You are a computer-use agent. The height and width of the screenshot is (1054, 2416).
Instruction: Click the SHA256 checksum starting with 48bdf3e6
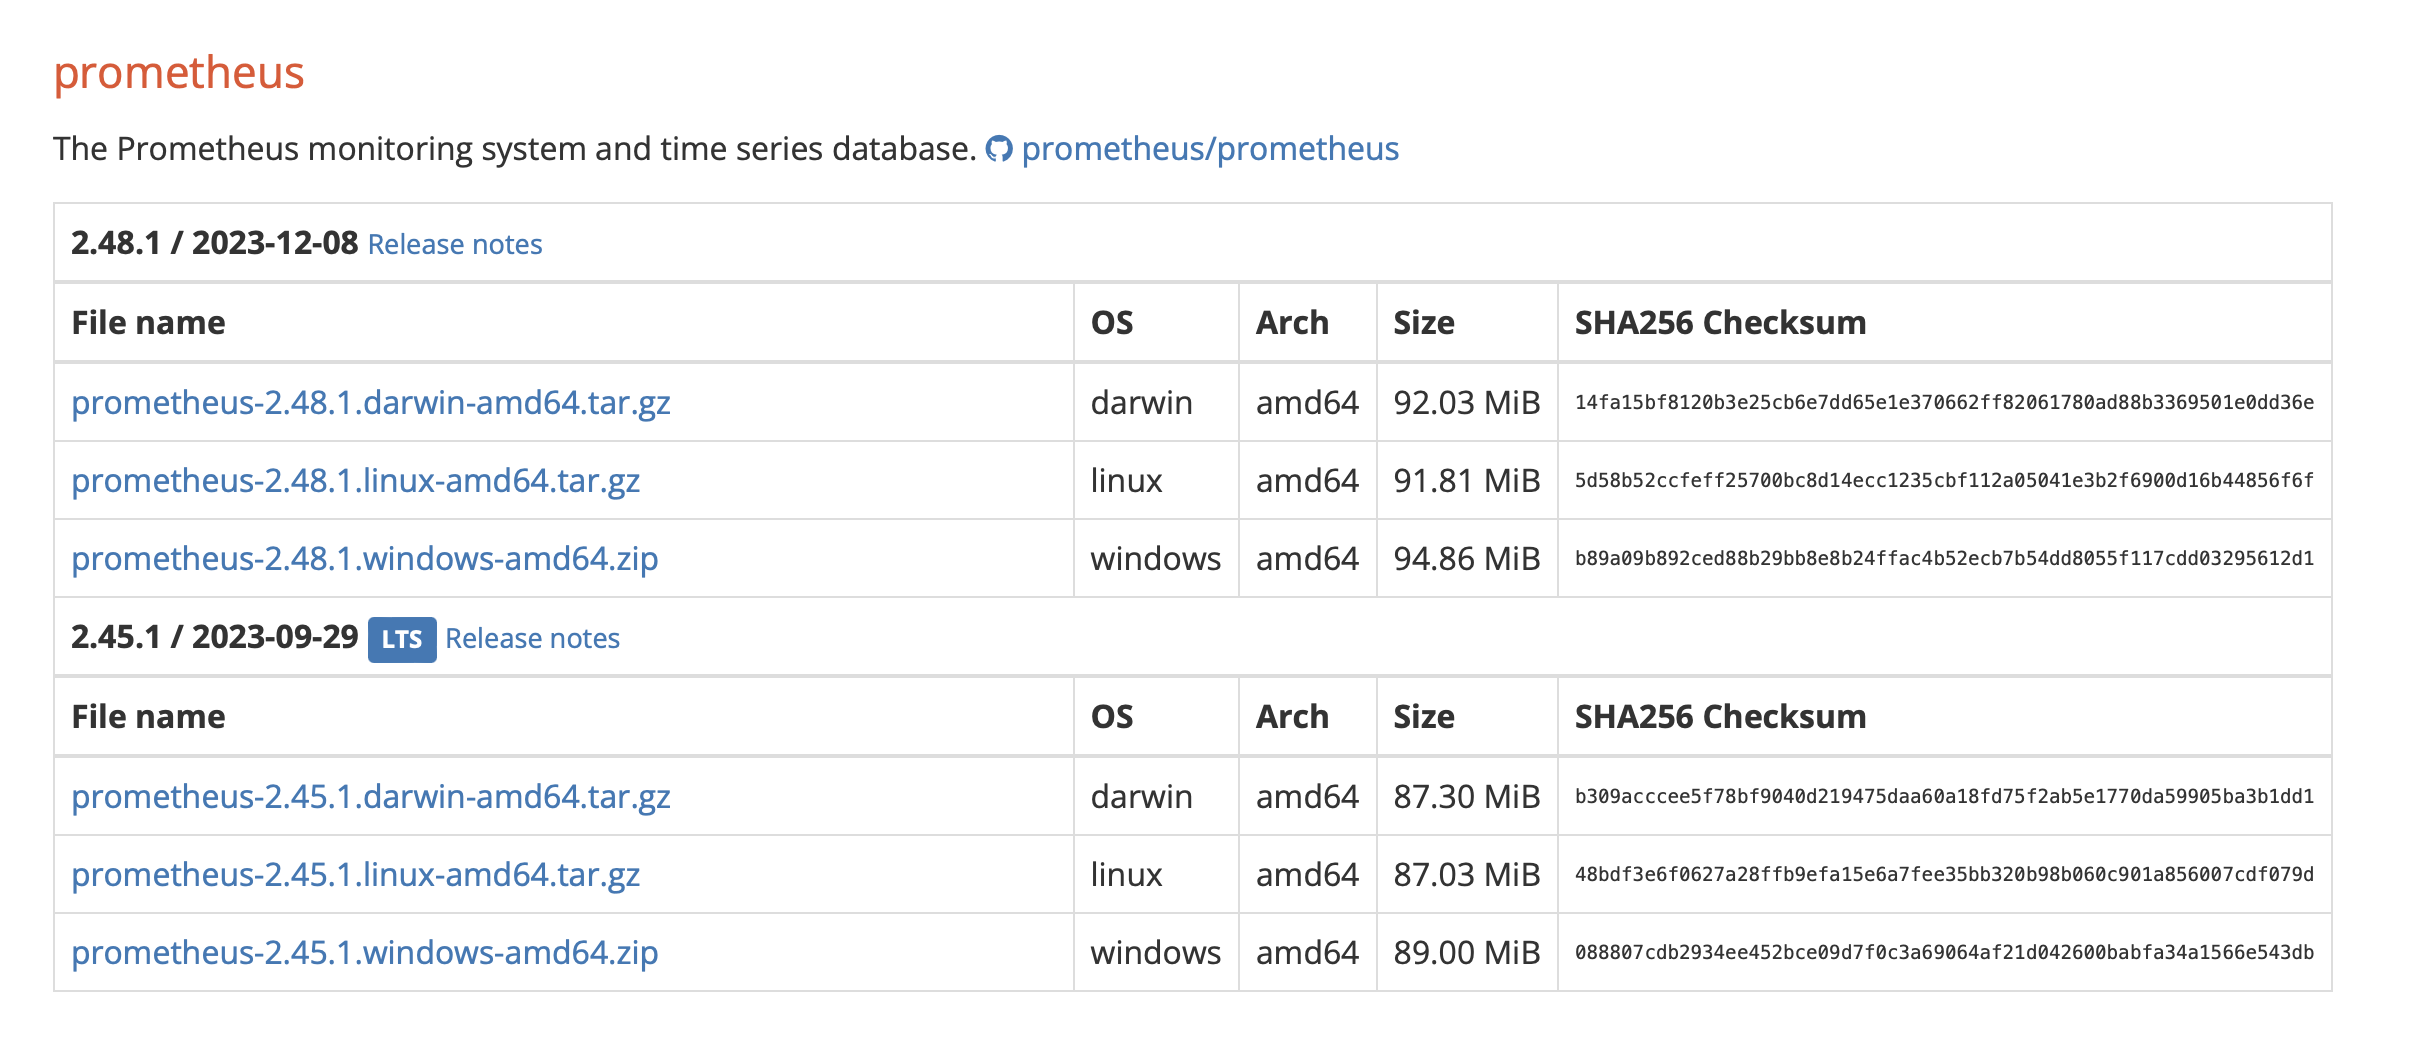(1943, 874)
